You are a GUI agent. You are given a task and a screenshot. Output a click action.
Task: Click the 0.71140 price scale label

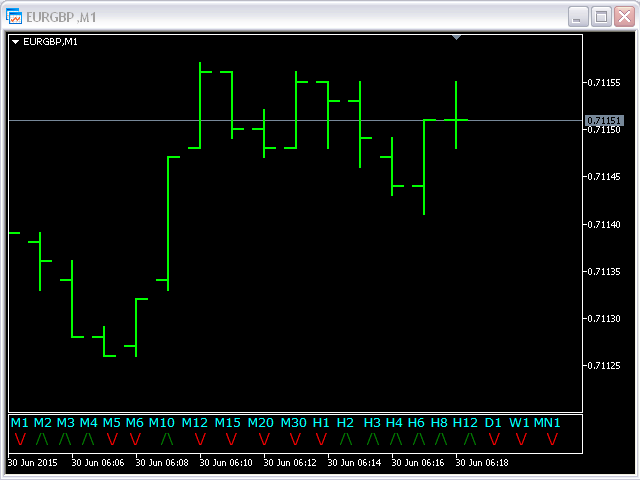[604, 224]
